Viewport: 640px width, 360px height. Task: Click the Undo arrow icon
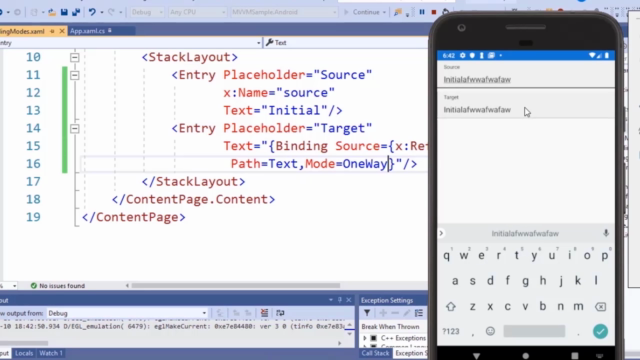point(92,12)
